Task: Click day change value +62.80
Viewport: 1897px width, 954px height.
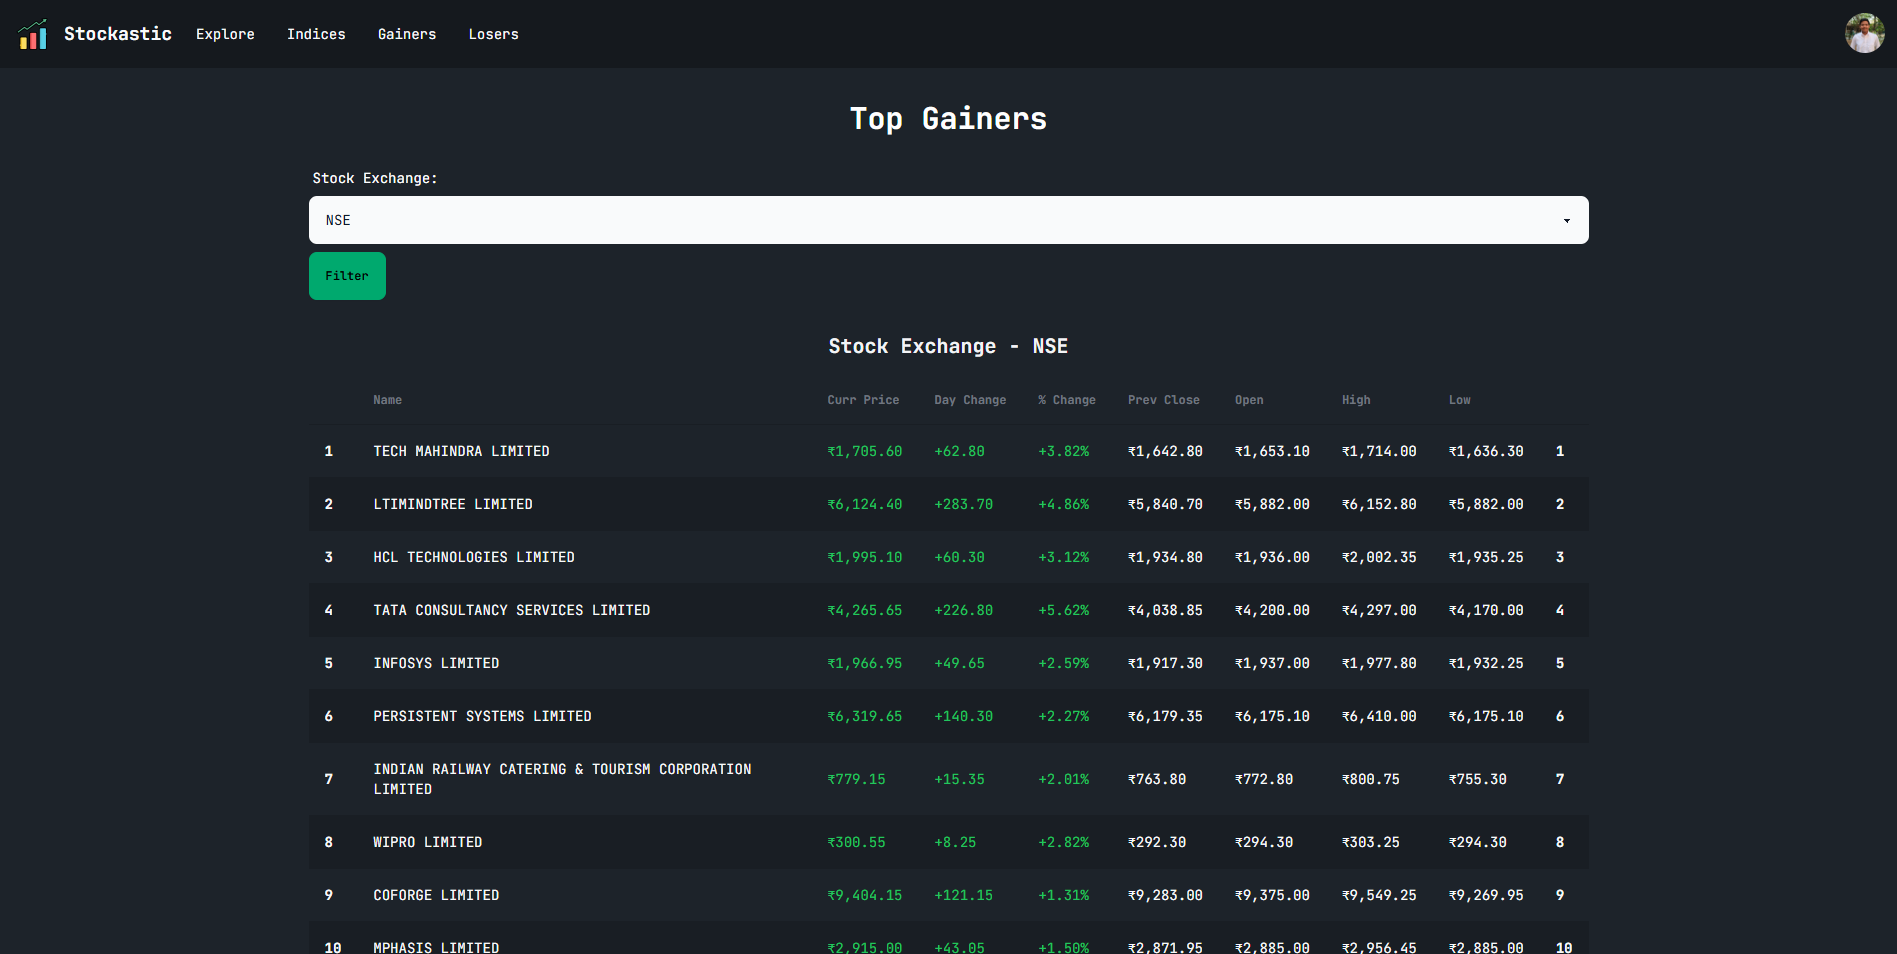Action: point(959,451)
